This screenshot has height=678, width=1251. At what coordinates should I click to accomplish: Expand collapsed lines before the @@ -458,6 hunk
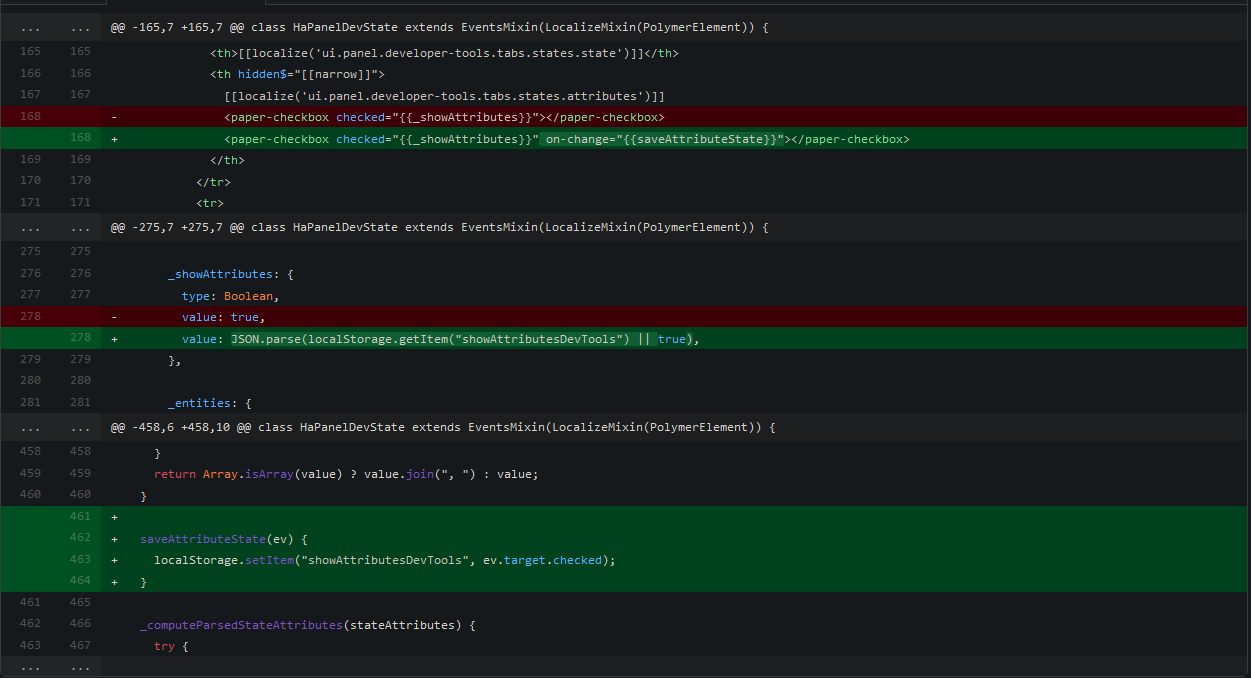(x=50, y=428)
